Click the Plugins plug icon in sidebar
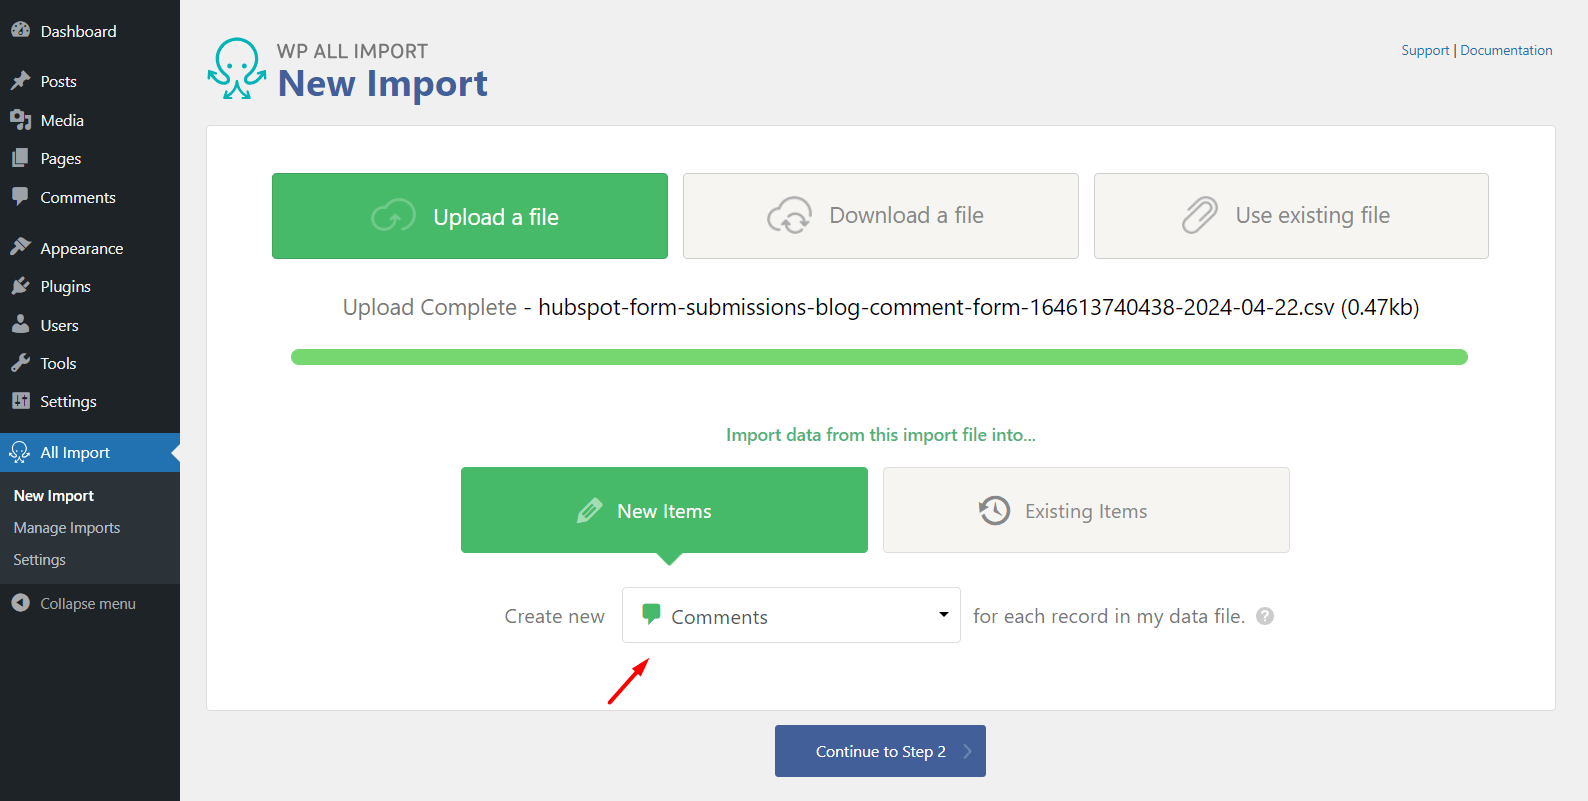Screen dimensions: 1588x801 [20, 287]
